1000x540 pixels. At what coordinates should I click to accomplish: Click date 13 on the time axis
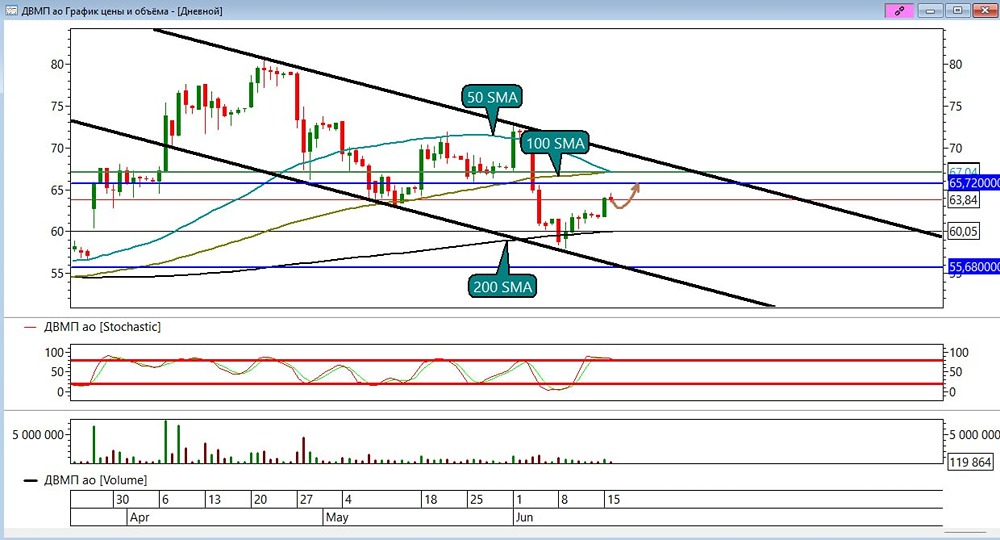(214, 500)
